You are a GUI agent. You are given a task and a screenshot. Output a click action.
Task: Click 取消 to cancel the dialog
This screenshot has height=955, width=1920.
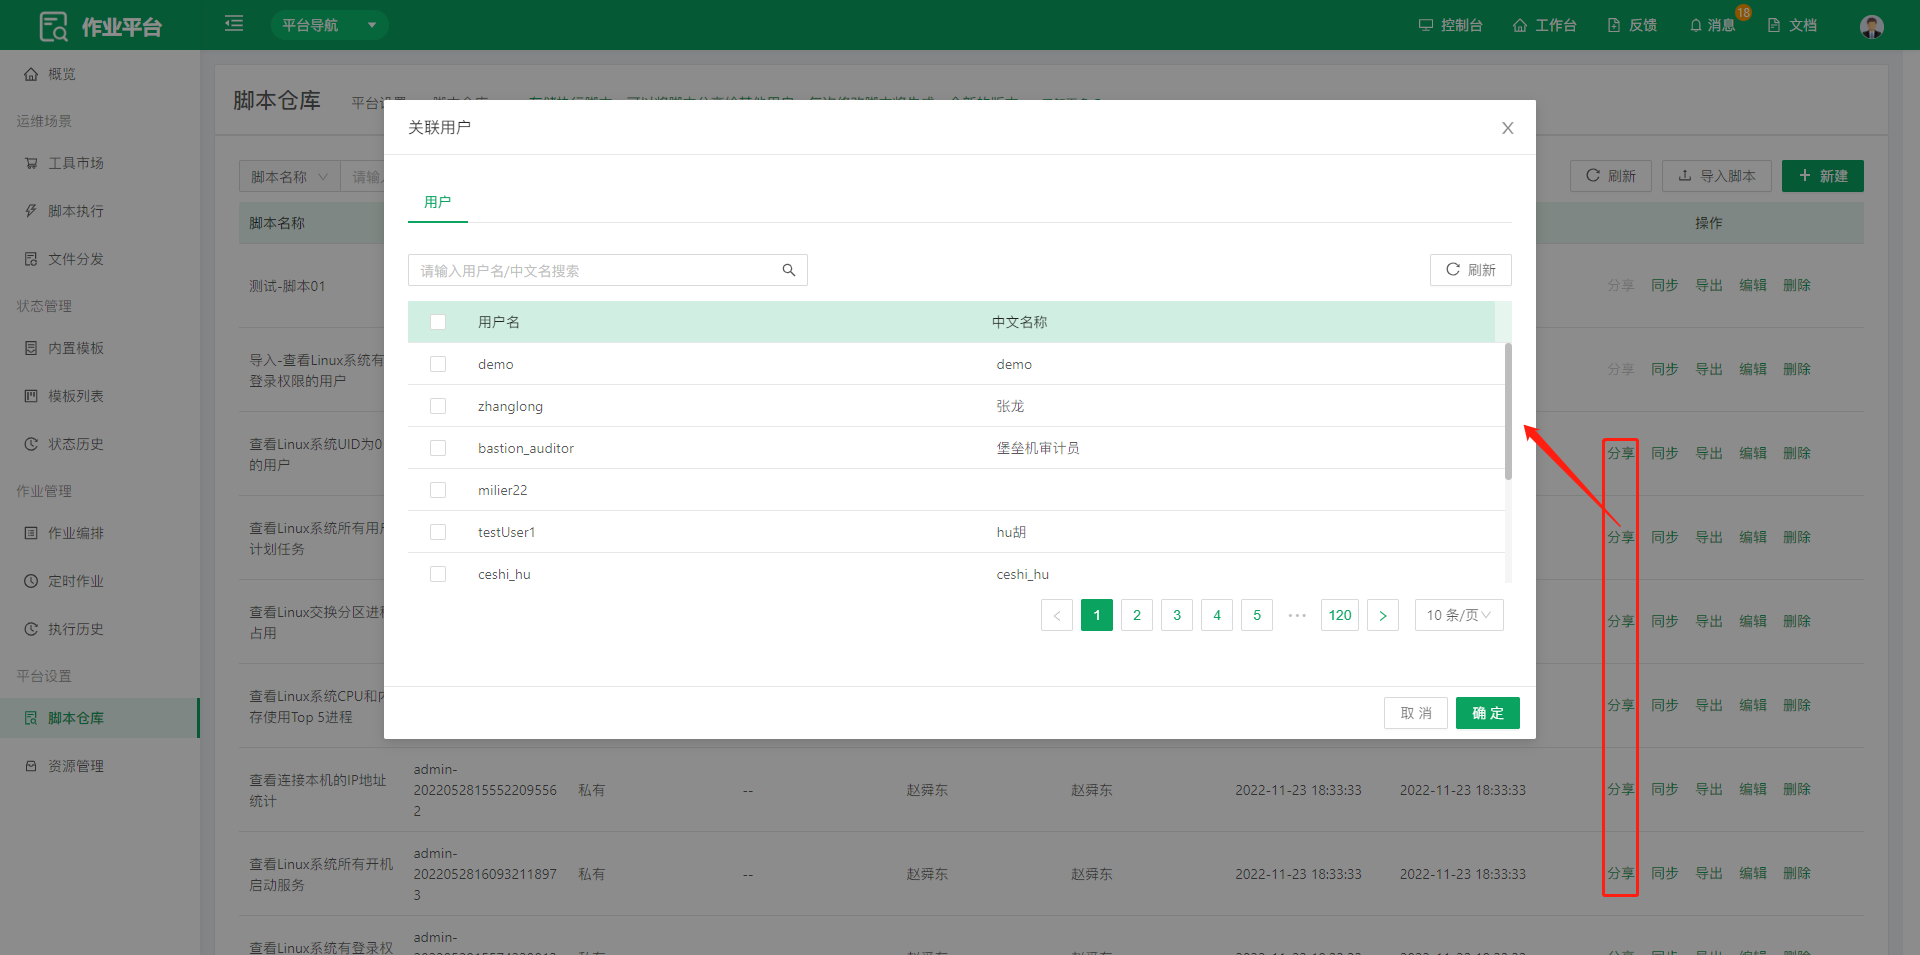click(x=1416, y=713)
